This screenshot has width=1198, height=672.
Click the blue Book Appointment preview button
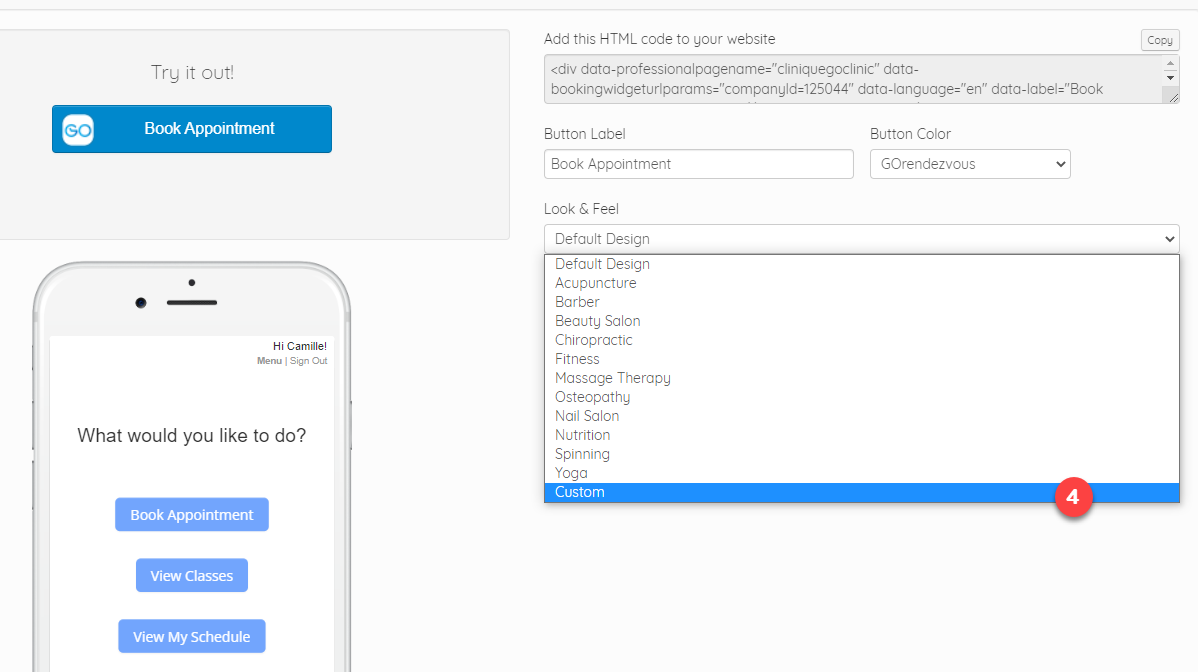(192, 129)
